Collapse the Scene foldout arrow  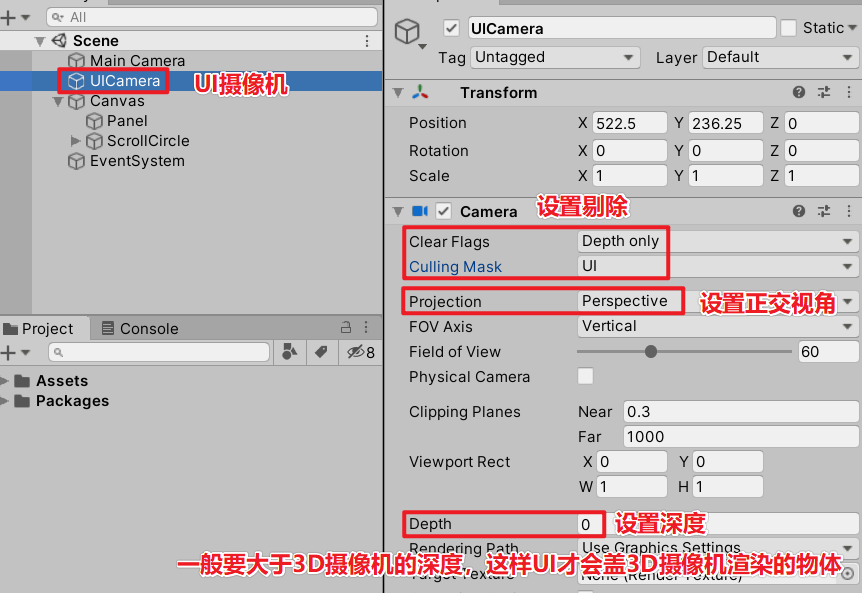40,41
